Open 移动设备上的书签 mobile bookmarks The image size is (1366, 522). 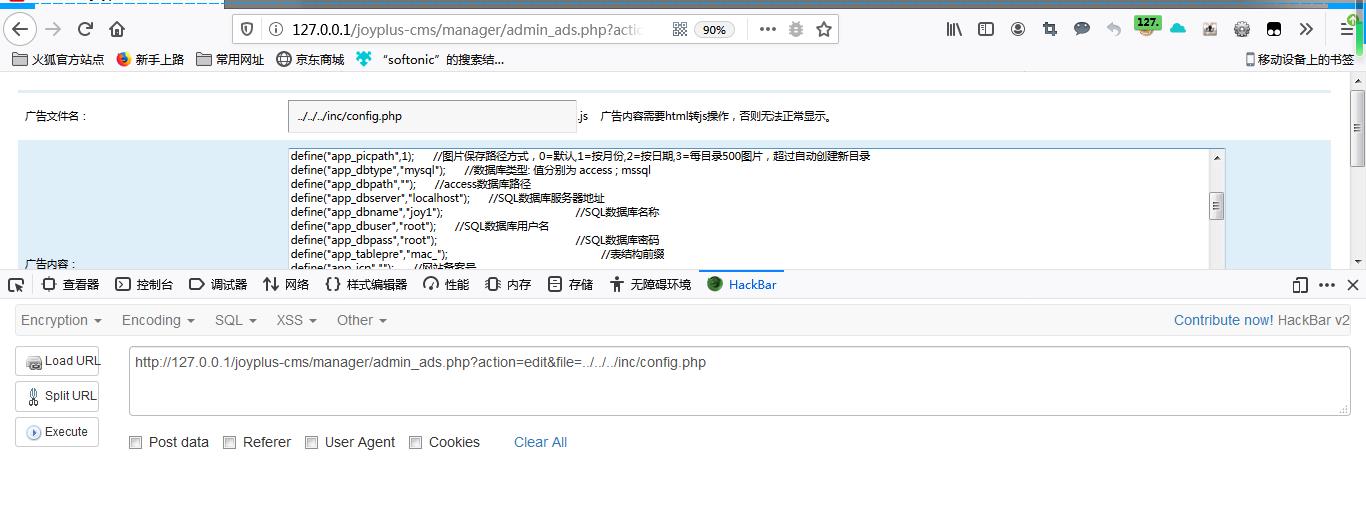pos(1299,60)
